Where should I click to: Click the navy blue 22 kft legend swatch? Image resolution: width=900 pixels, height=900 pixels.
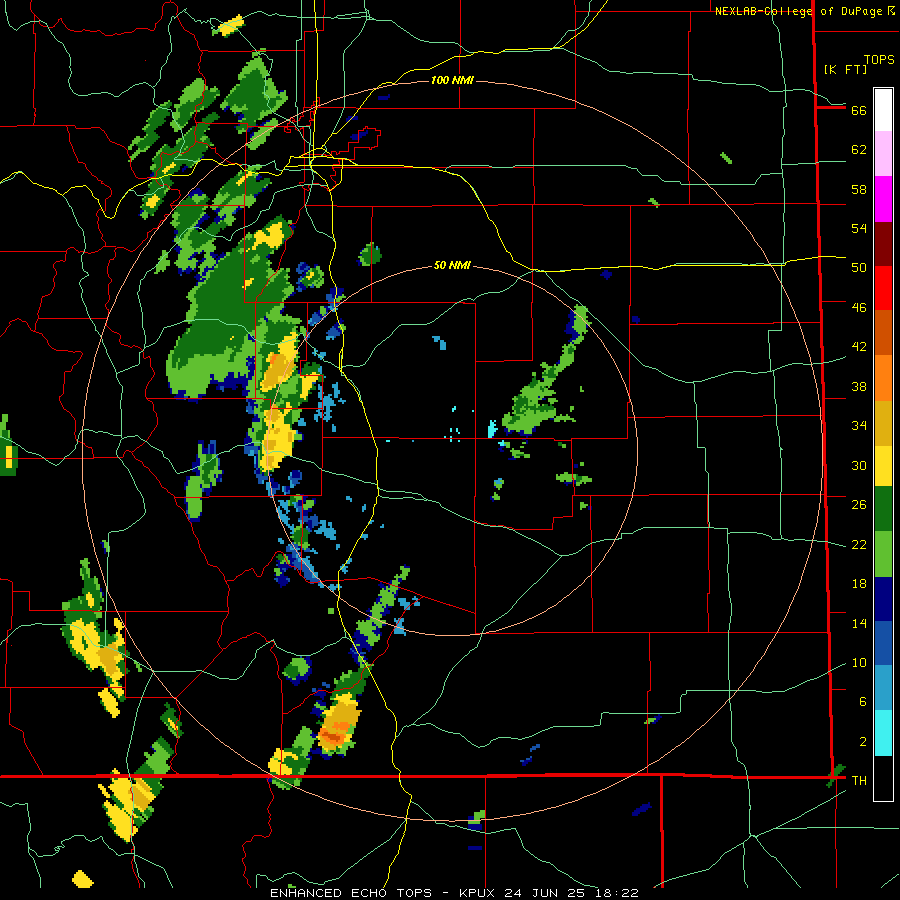point(883,599)
